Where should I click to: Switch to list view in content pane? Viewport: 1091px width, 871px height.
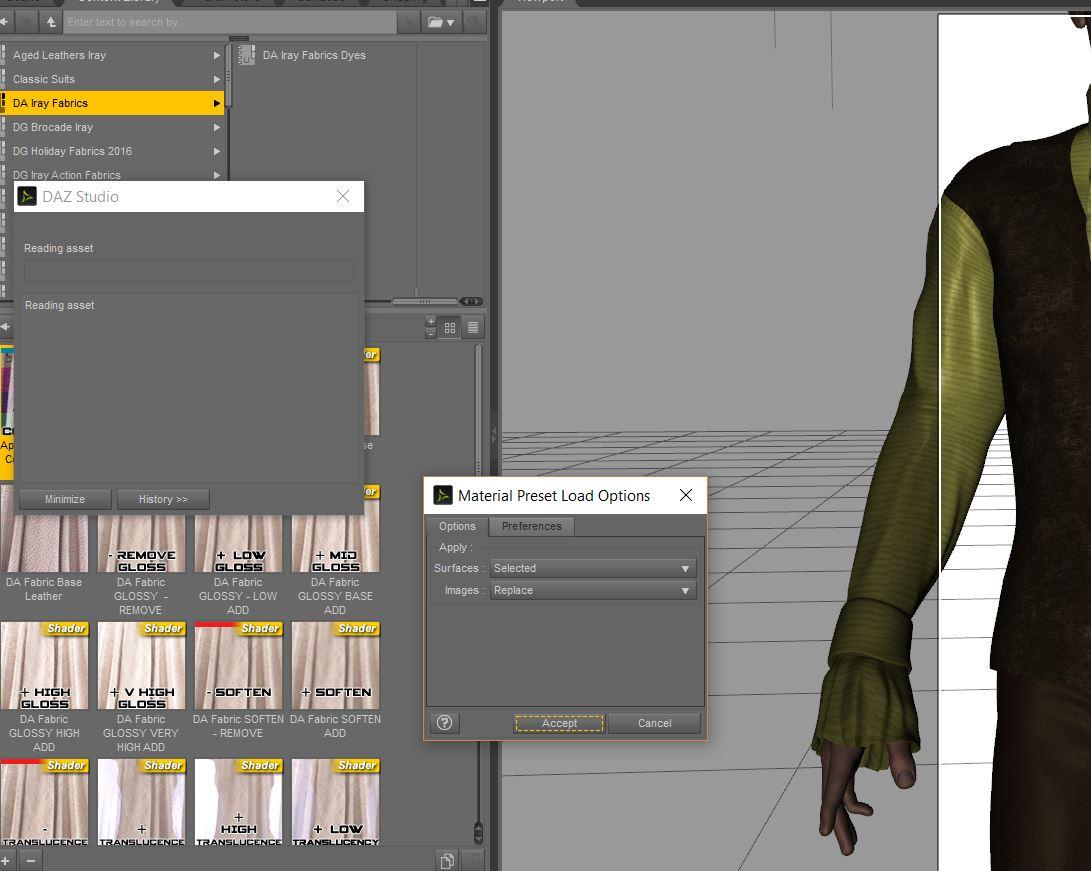point(472,328)
